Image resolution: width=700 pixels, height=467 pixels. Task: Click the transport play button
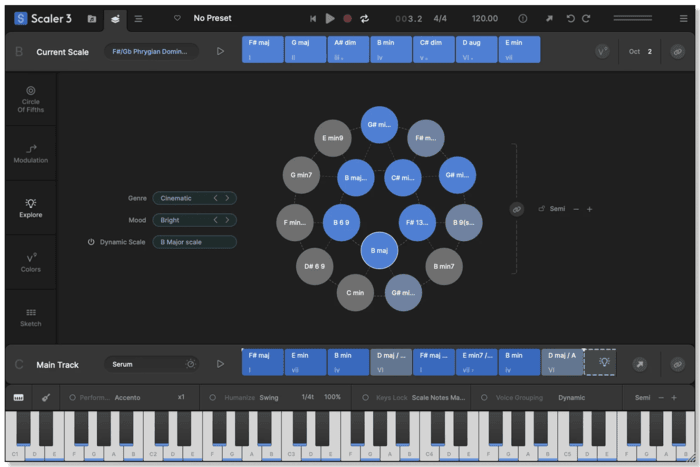point(330,18)
